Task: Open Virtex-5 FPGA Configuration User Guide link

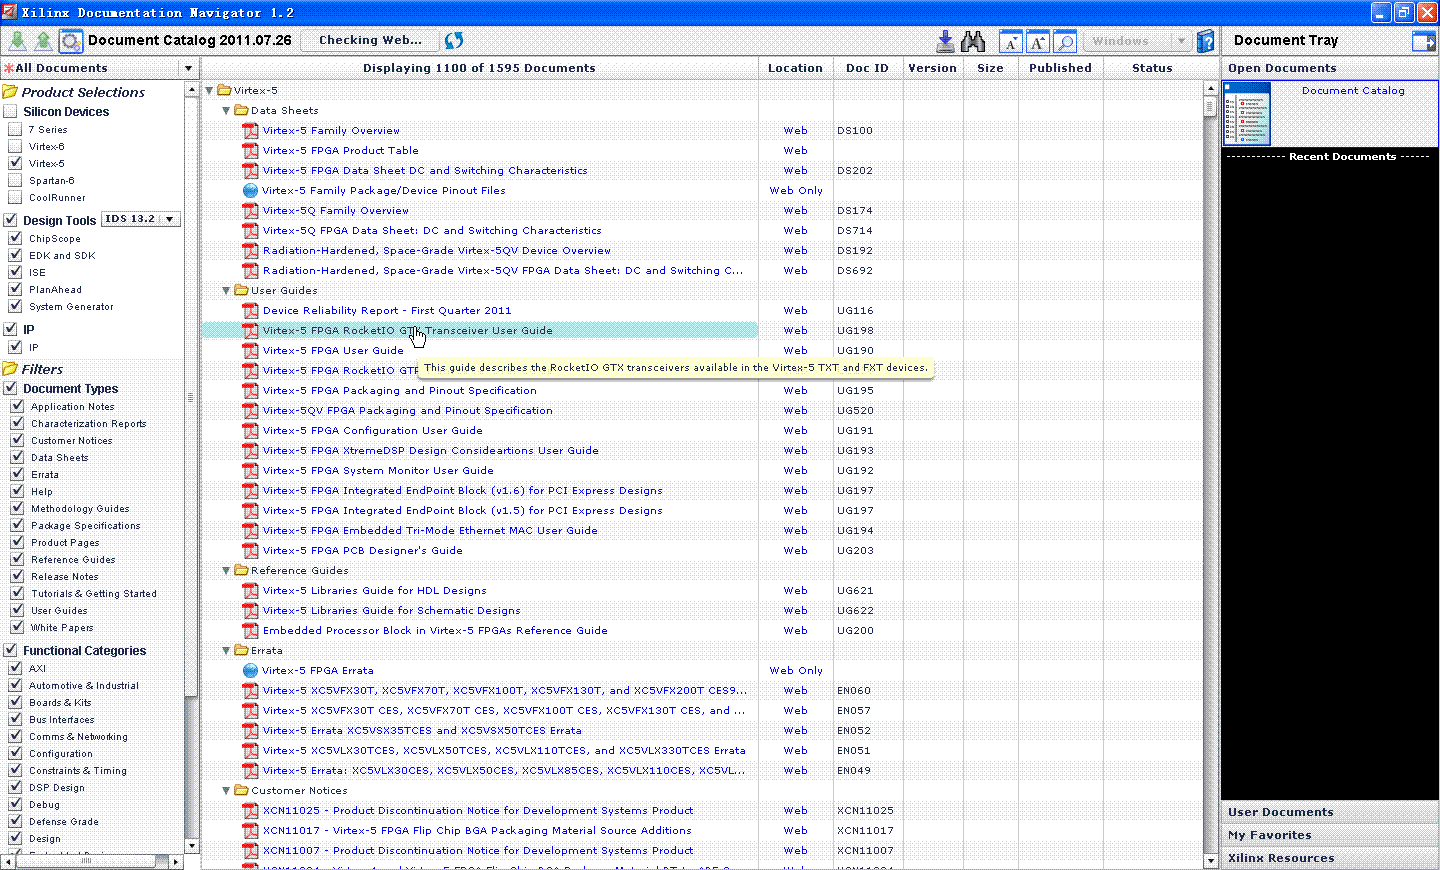Action: click(373, 431)
